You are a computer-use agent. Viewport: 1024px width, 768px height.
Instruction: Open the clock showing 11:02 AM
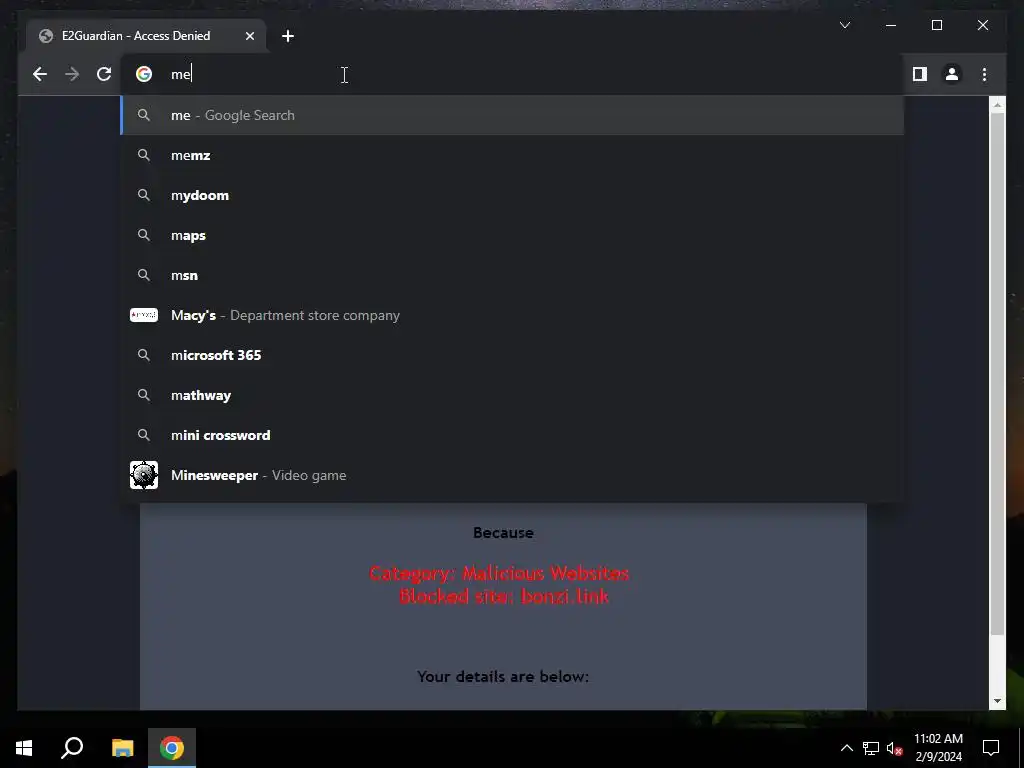(x=938, y=748)
